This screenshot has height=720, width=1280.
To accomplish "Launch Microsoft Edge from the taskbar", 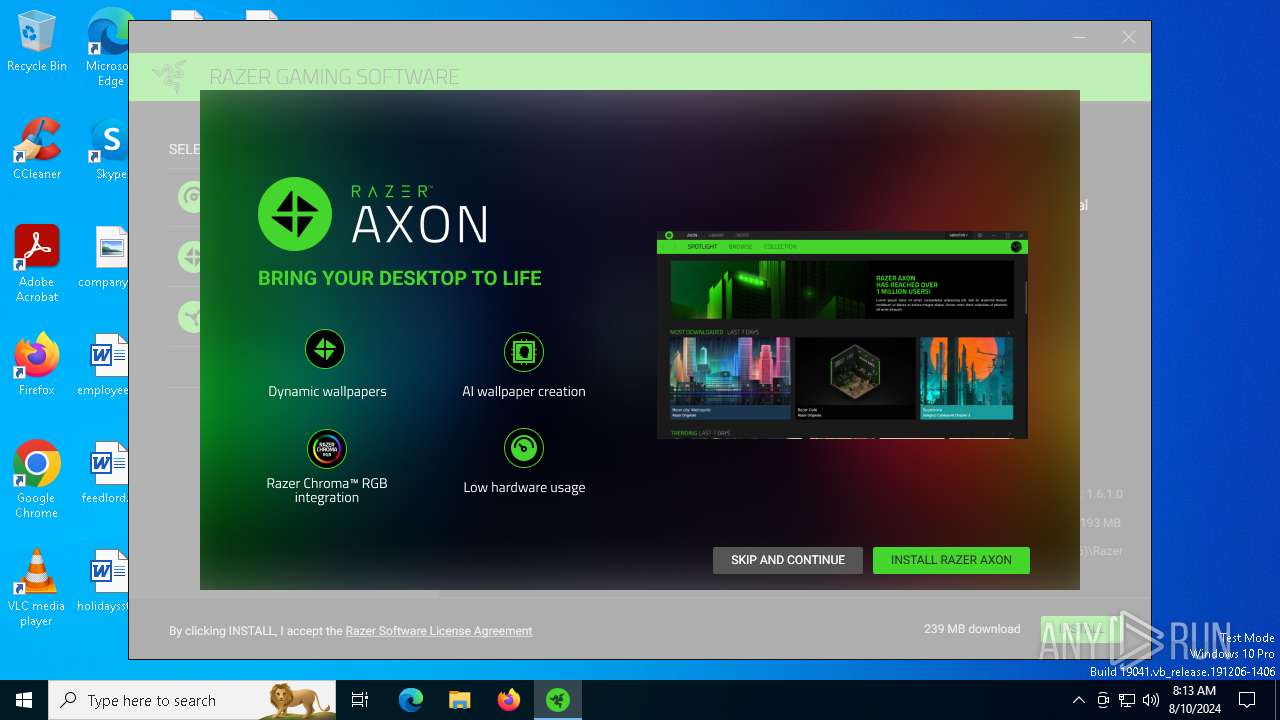I will coord(411,700).
